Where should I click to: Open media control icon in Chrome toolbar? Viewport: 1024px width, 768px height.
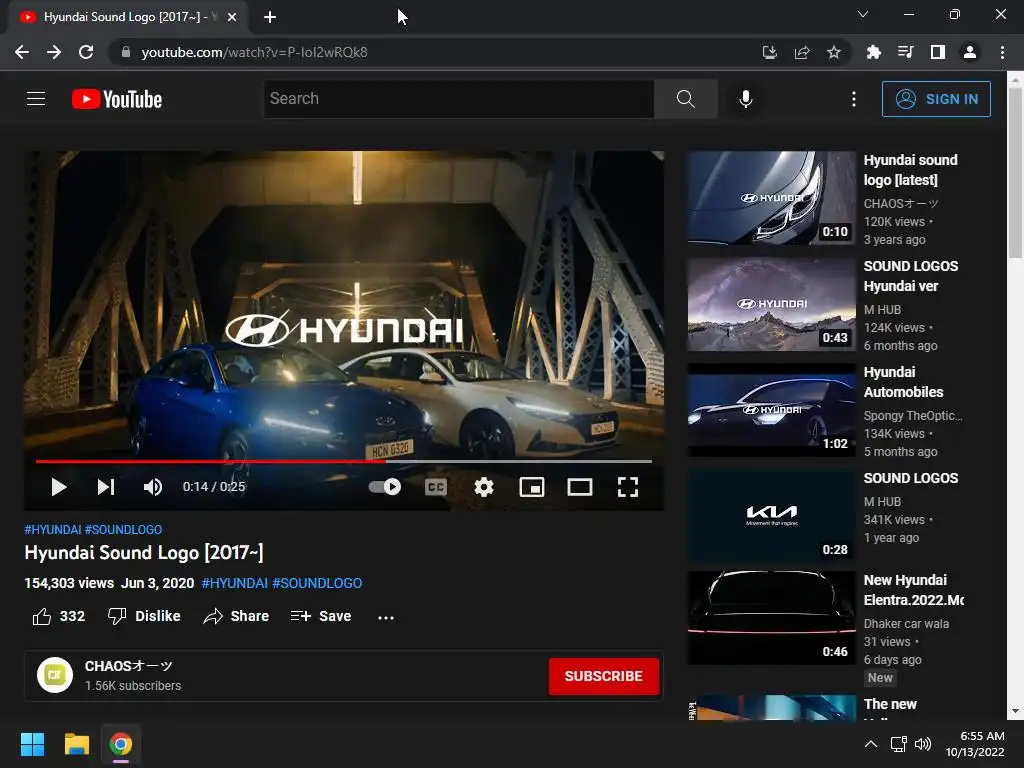click(905, 52)
